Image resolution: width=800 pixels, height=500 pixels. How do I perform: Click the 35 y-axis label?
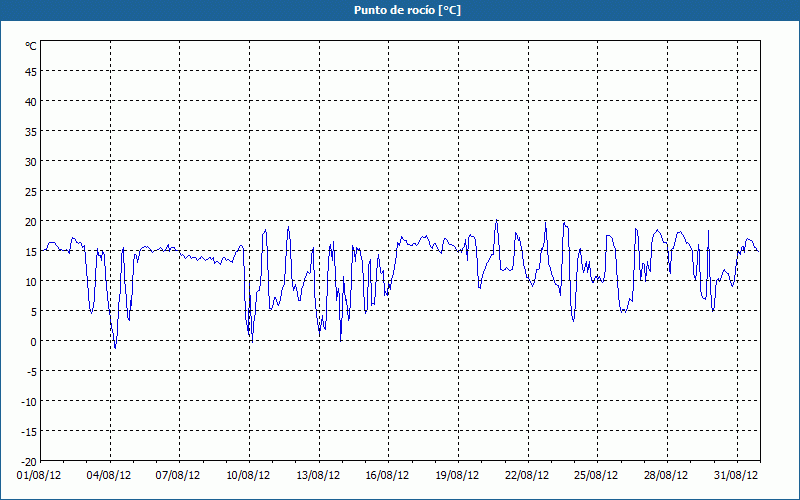[x=31, y=132]
